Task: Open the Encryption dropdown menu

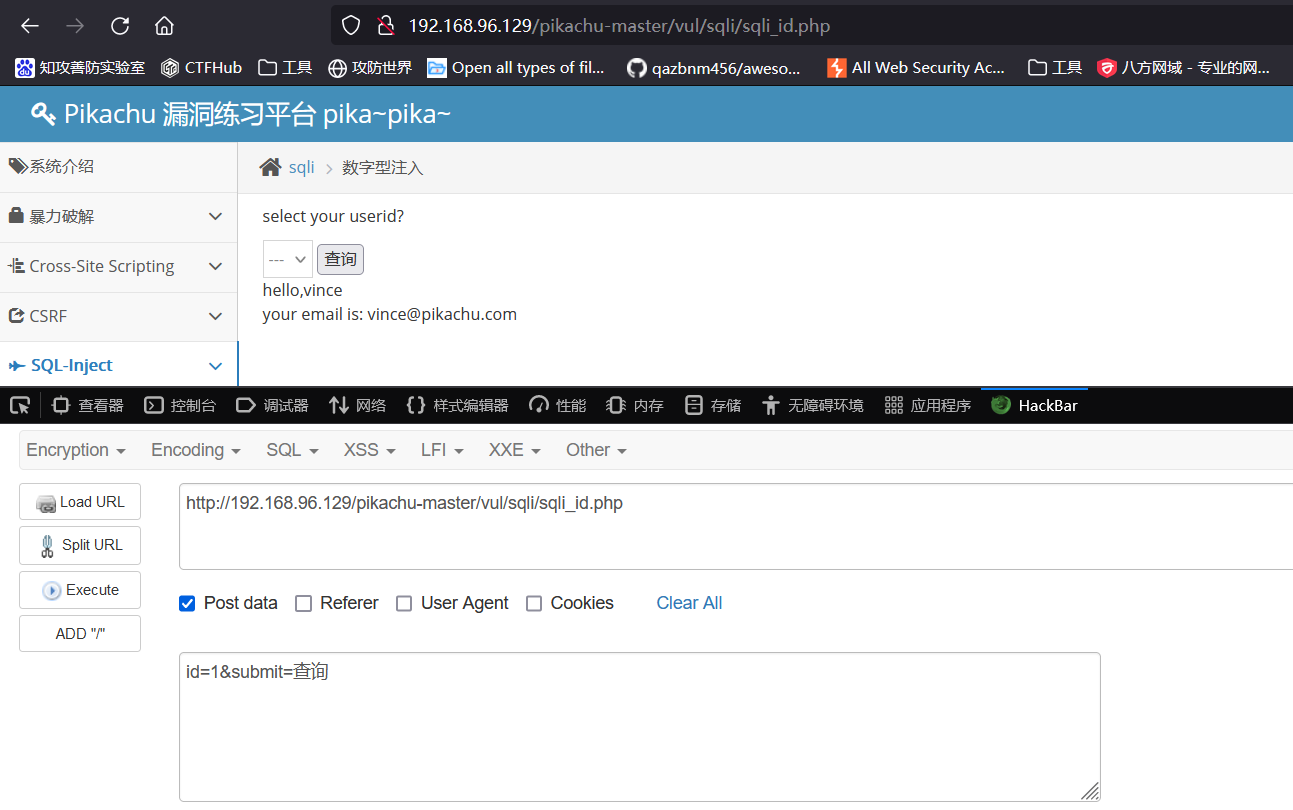Action: 76,450
